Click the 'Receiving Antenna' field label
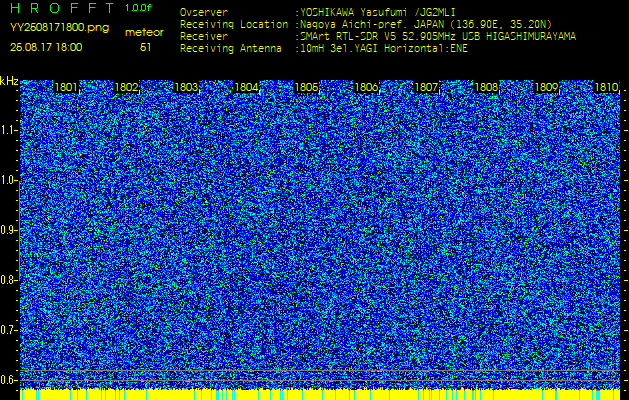This screenshot has height=400, width=629. [x=231, y=49]
